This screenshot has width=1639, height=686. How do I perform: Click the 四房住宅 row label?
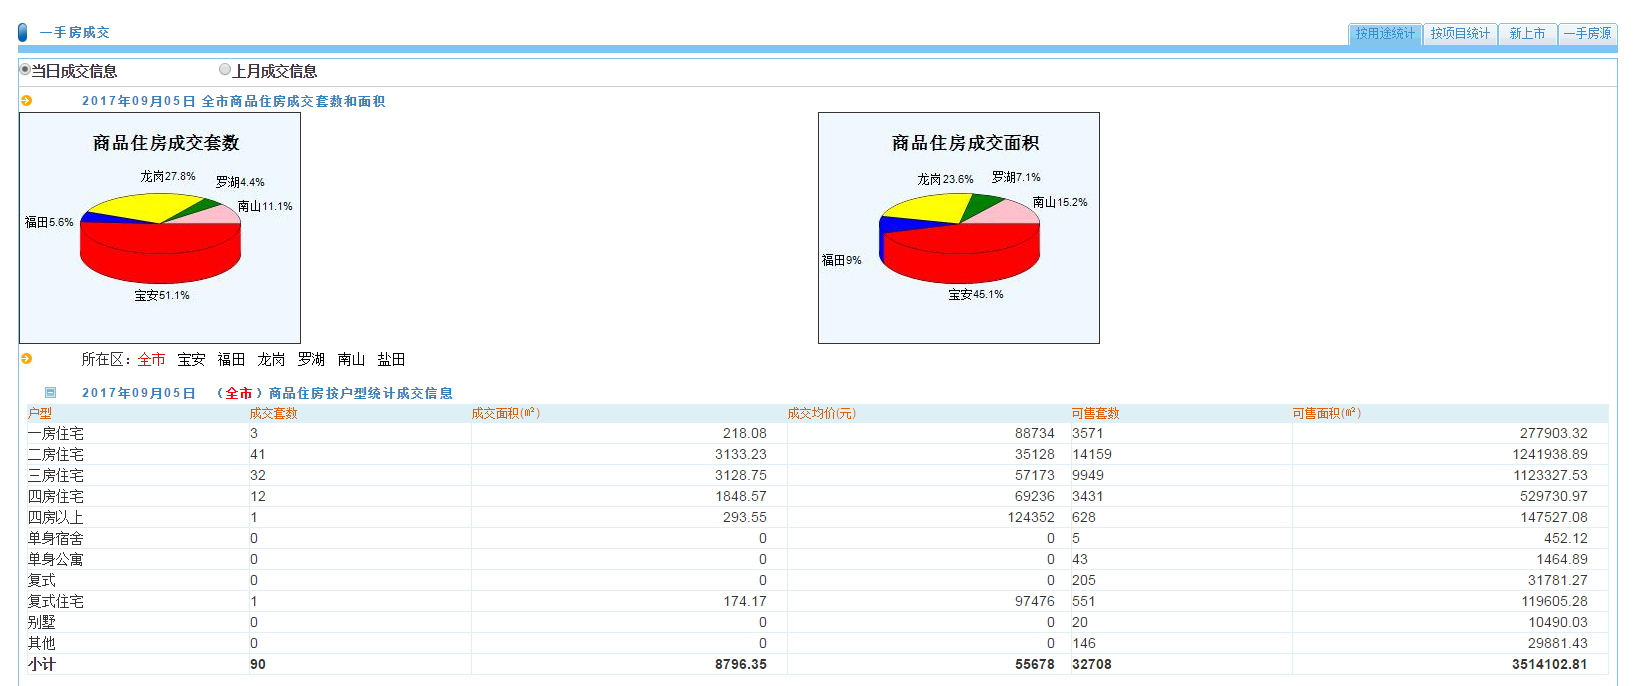pos(56,496)
